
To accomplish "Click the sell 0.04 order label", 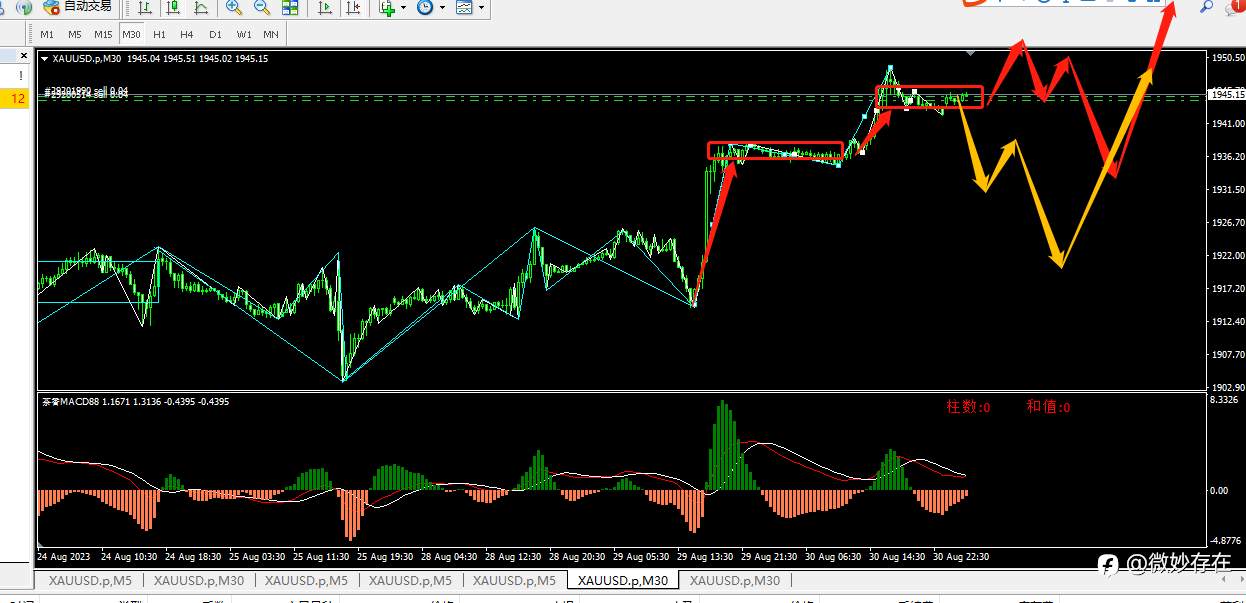I will pos(87,92).
